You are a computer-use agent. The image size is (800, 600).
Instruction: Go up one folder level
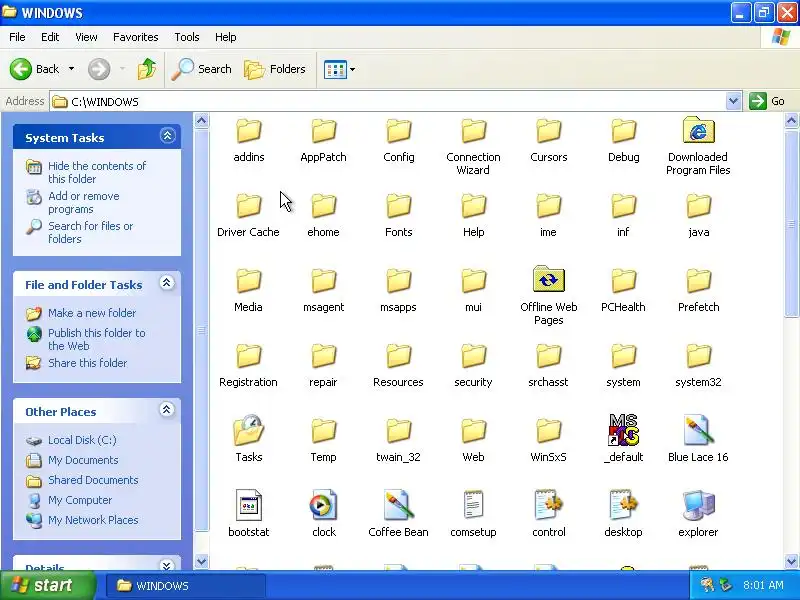[x=147, y=69]
